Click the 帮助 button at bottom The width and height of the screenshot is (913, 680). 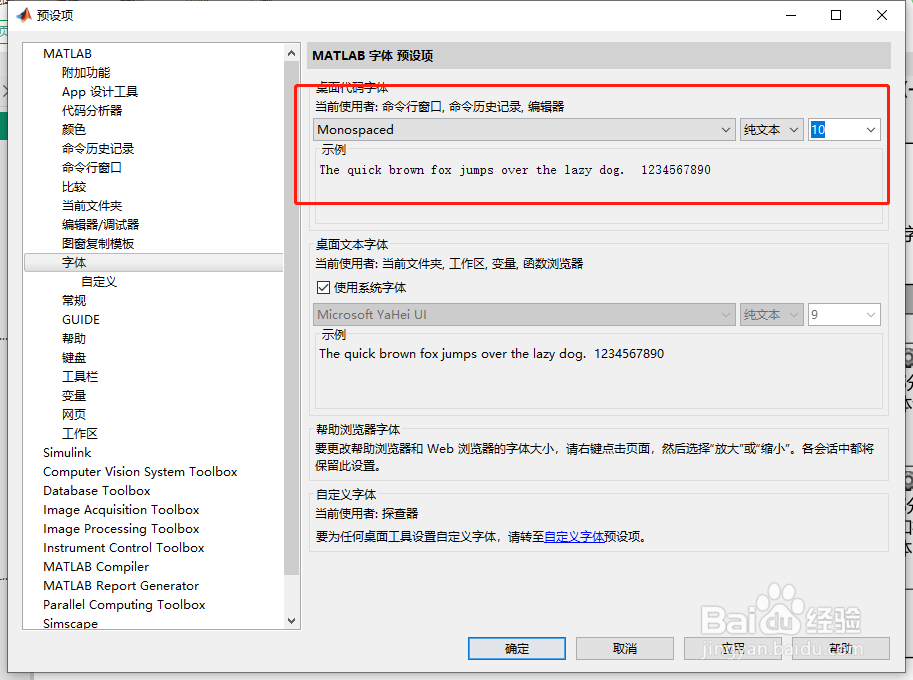pyautogui.click(x=841, y=649)
